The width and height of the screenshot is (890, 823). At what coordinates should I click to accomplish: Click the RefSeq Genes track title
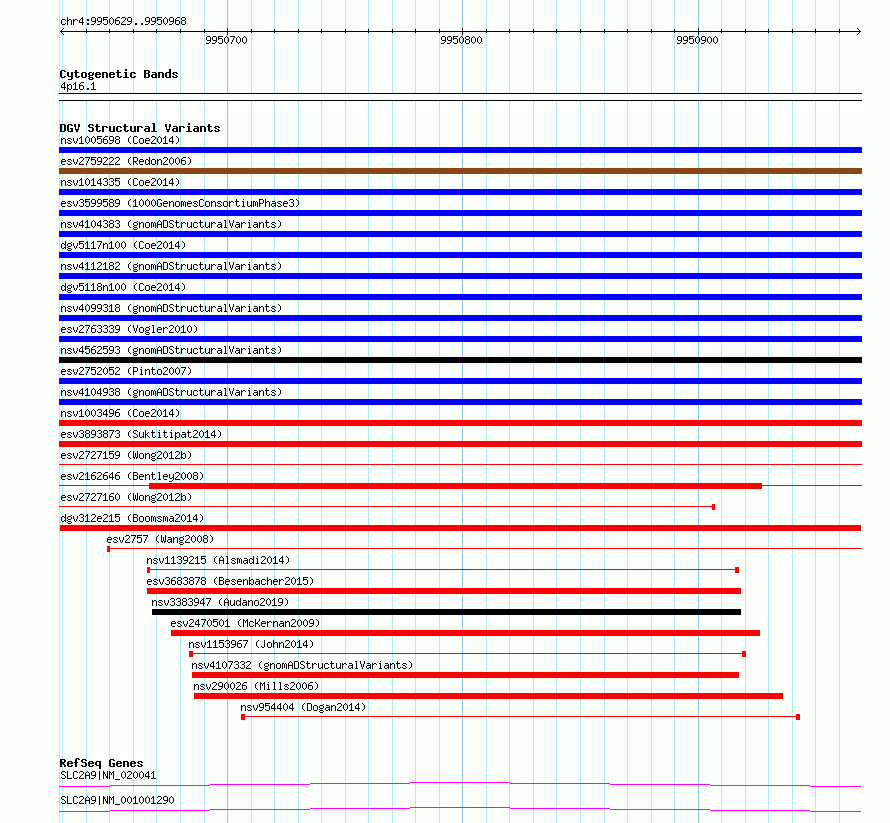point(101,763)
